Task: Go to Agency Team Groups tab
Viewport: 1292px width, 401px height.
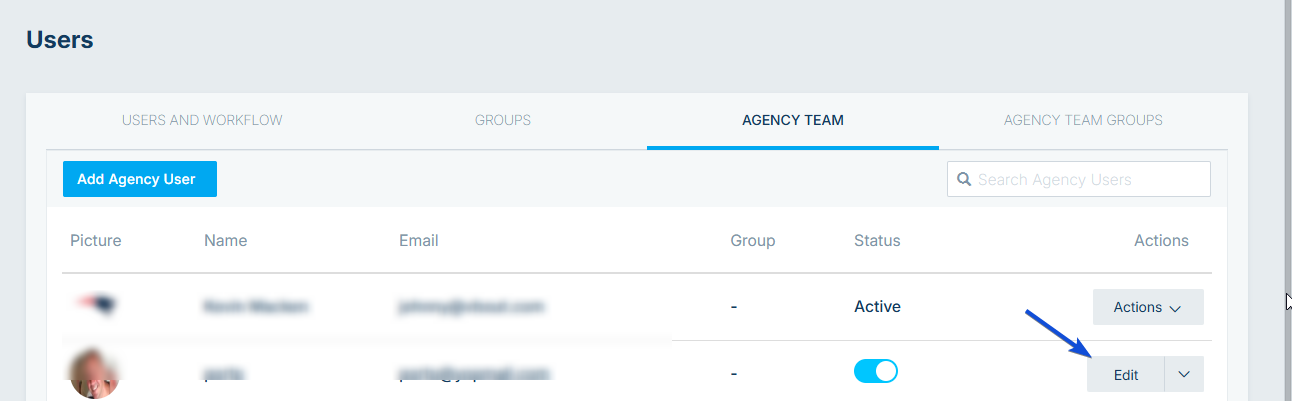Action: (x=1083, y=120)
